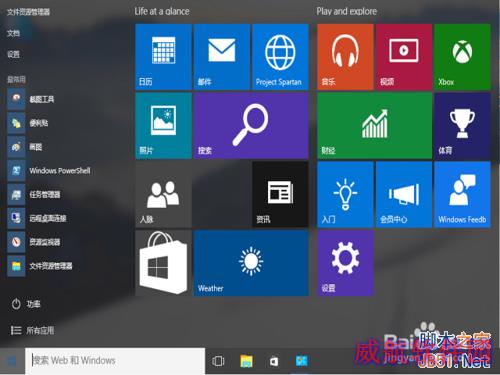Open the Video (视频) tile
Viewport: 500px width, 375px height.
pos(404,56)
